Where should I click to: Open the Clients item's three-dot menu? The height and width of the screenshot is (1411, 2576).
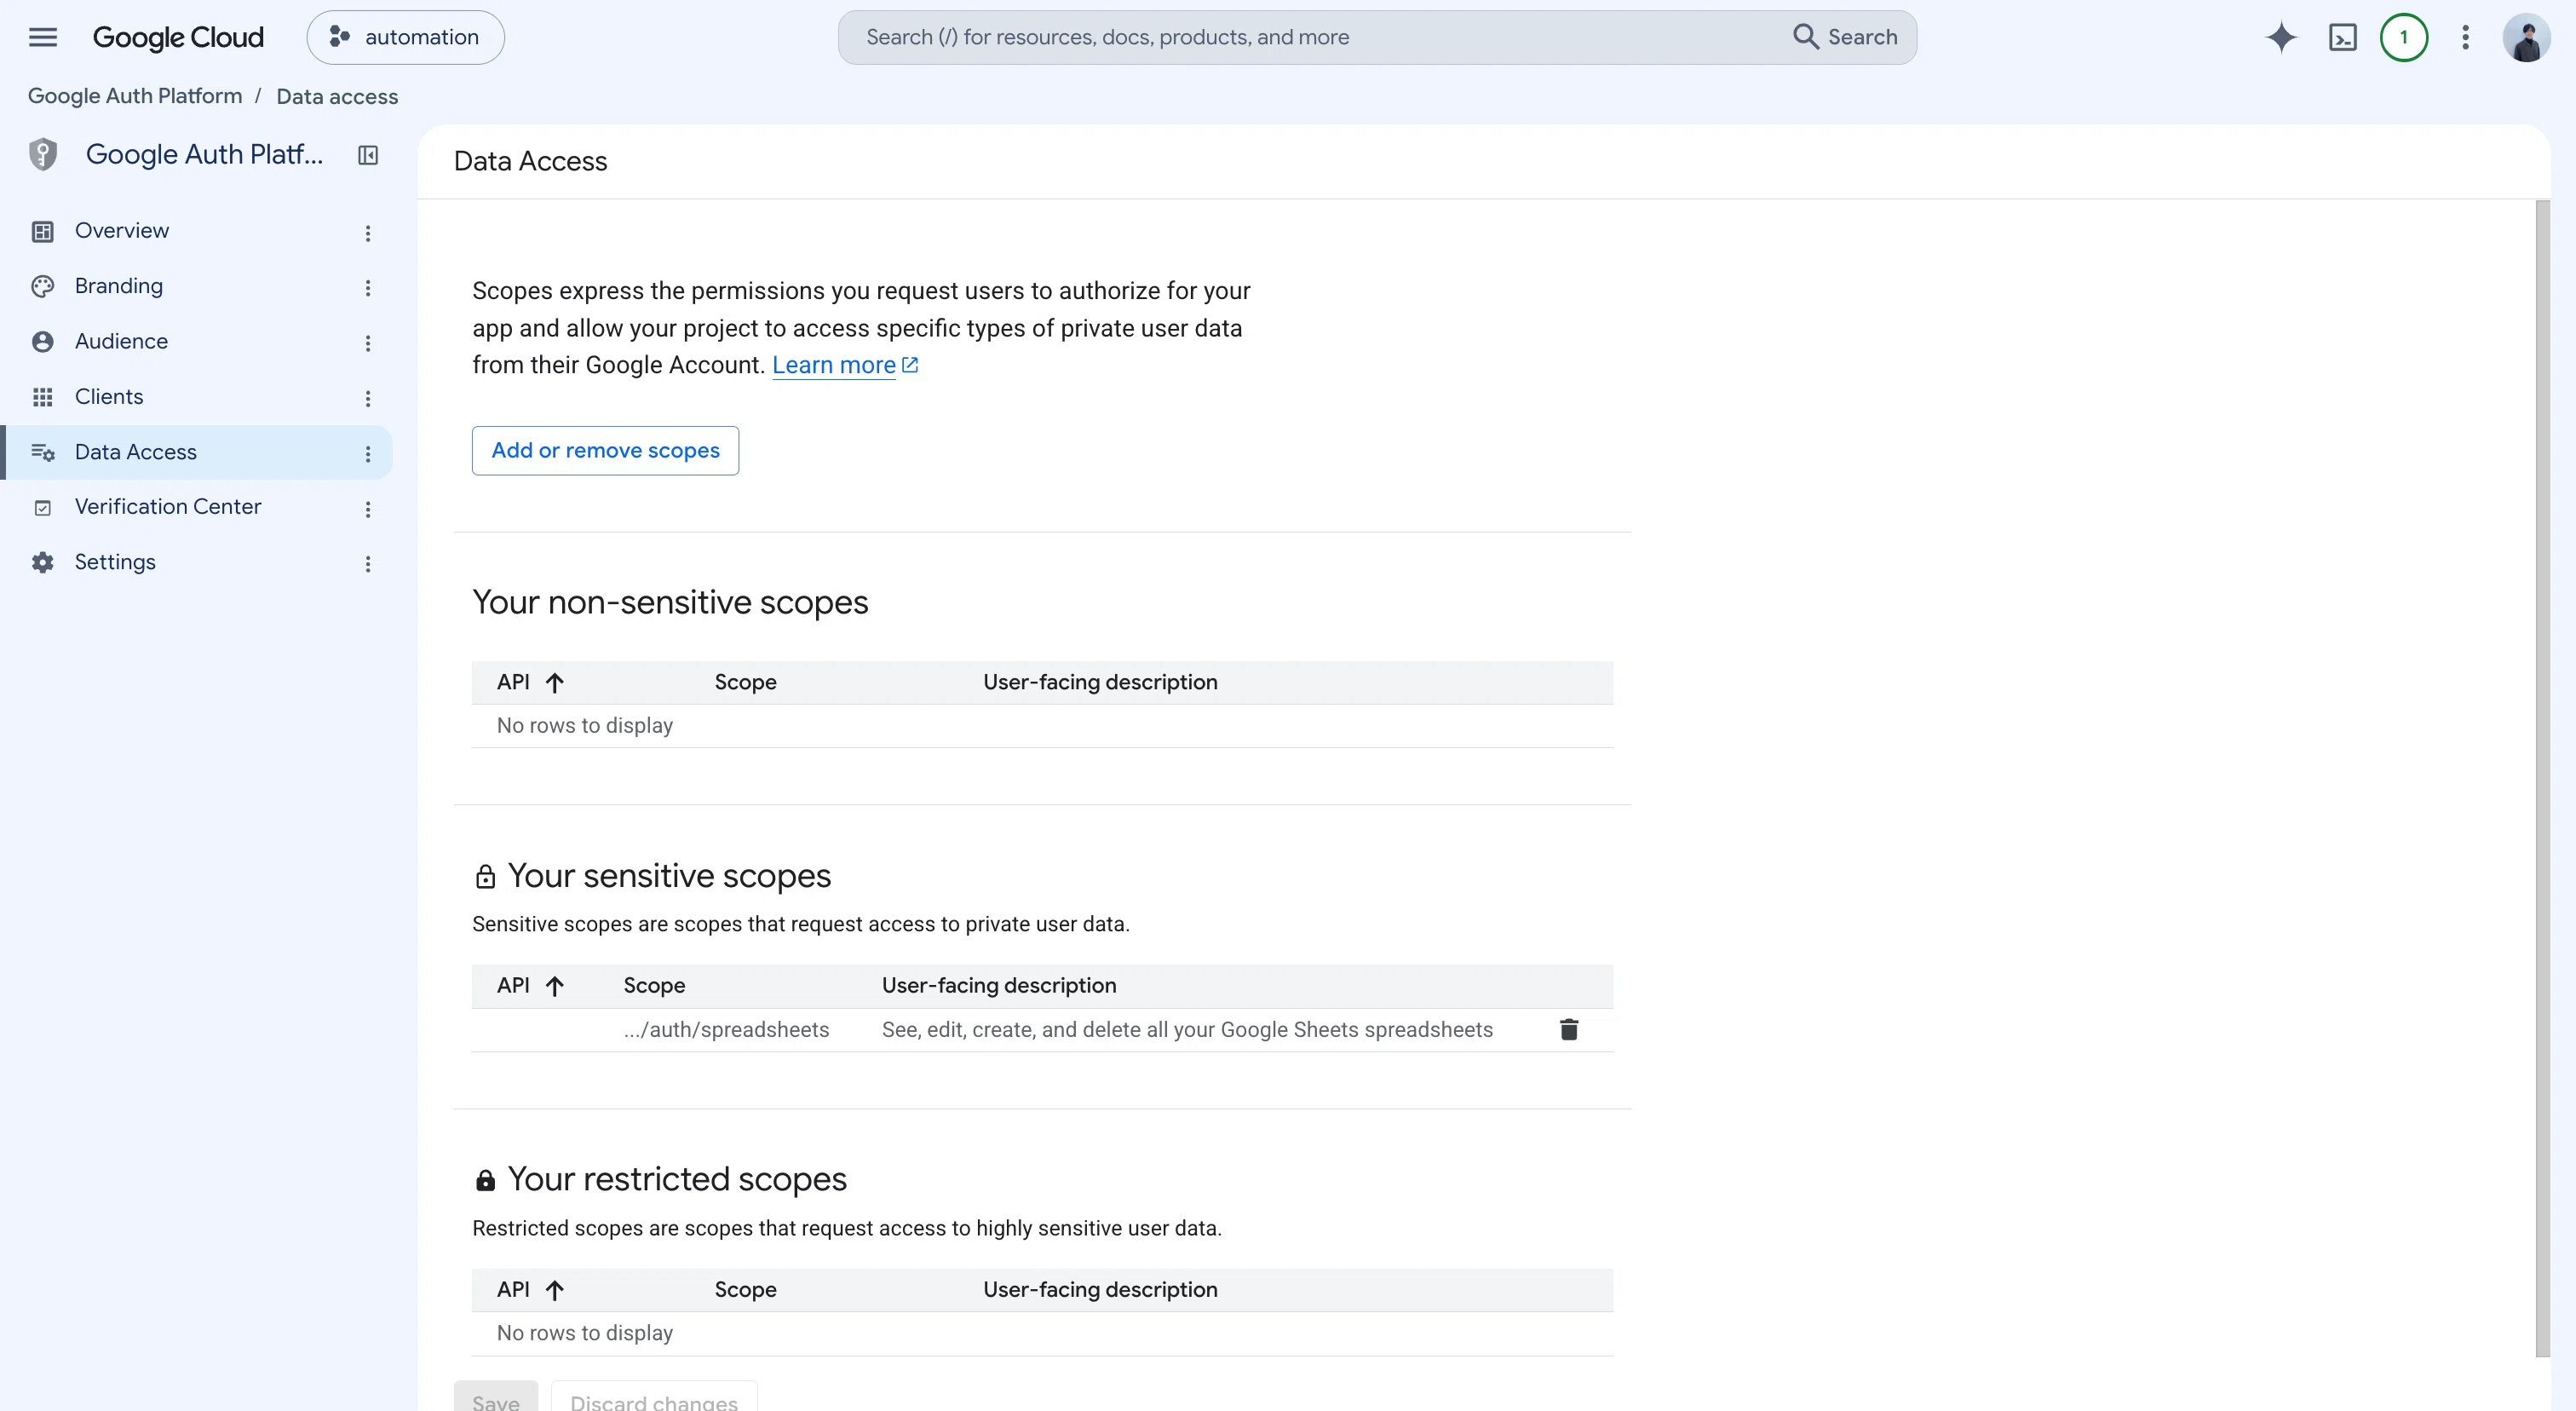(x=368, y=398)
